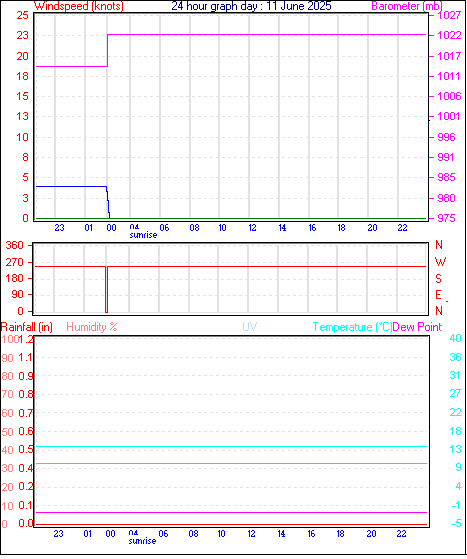Select the 31 temperature scale value

455,375
